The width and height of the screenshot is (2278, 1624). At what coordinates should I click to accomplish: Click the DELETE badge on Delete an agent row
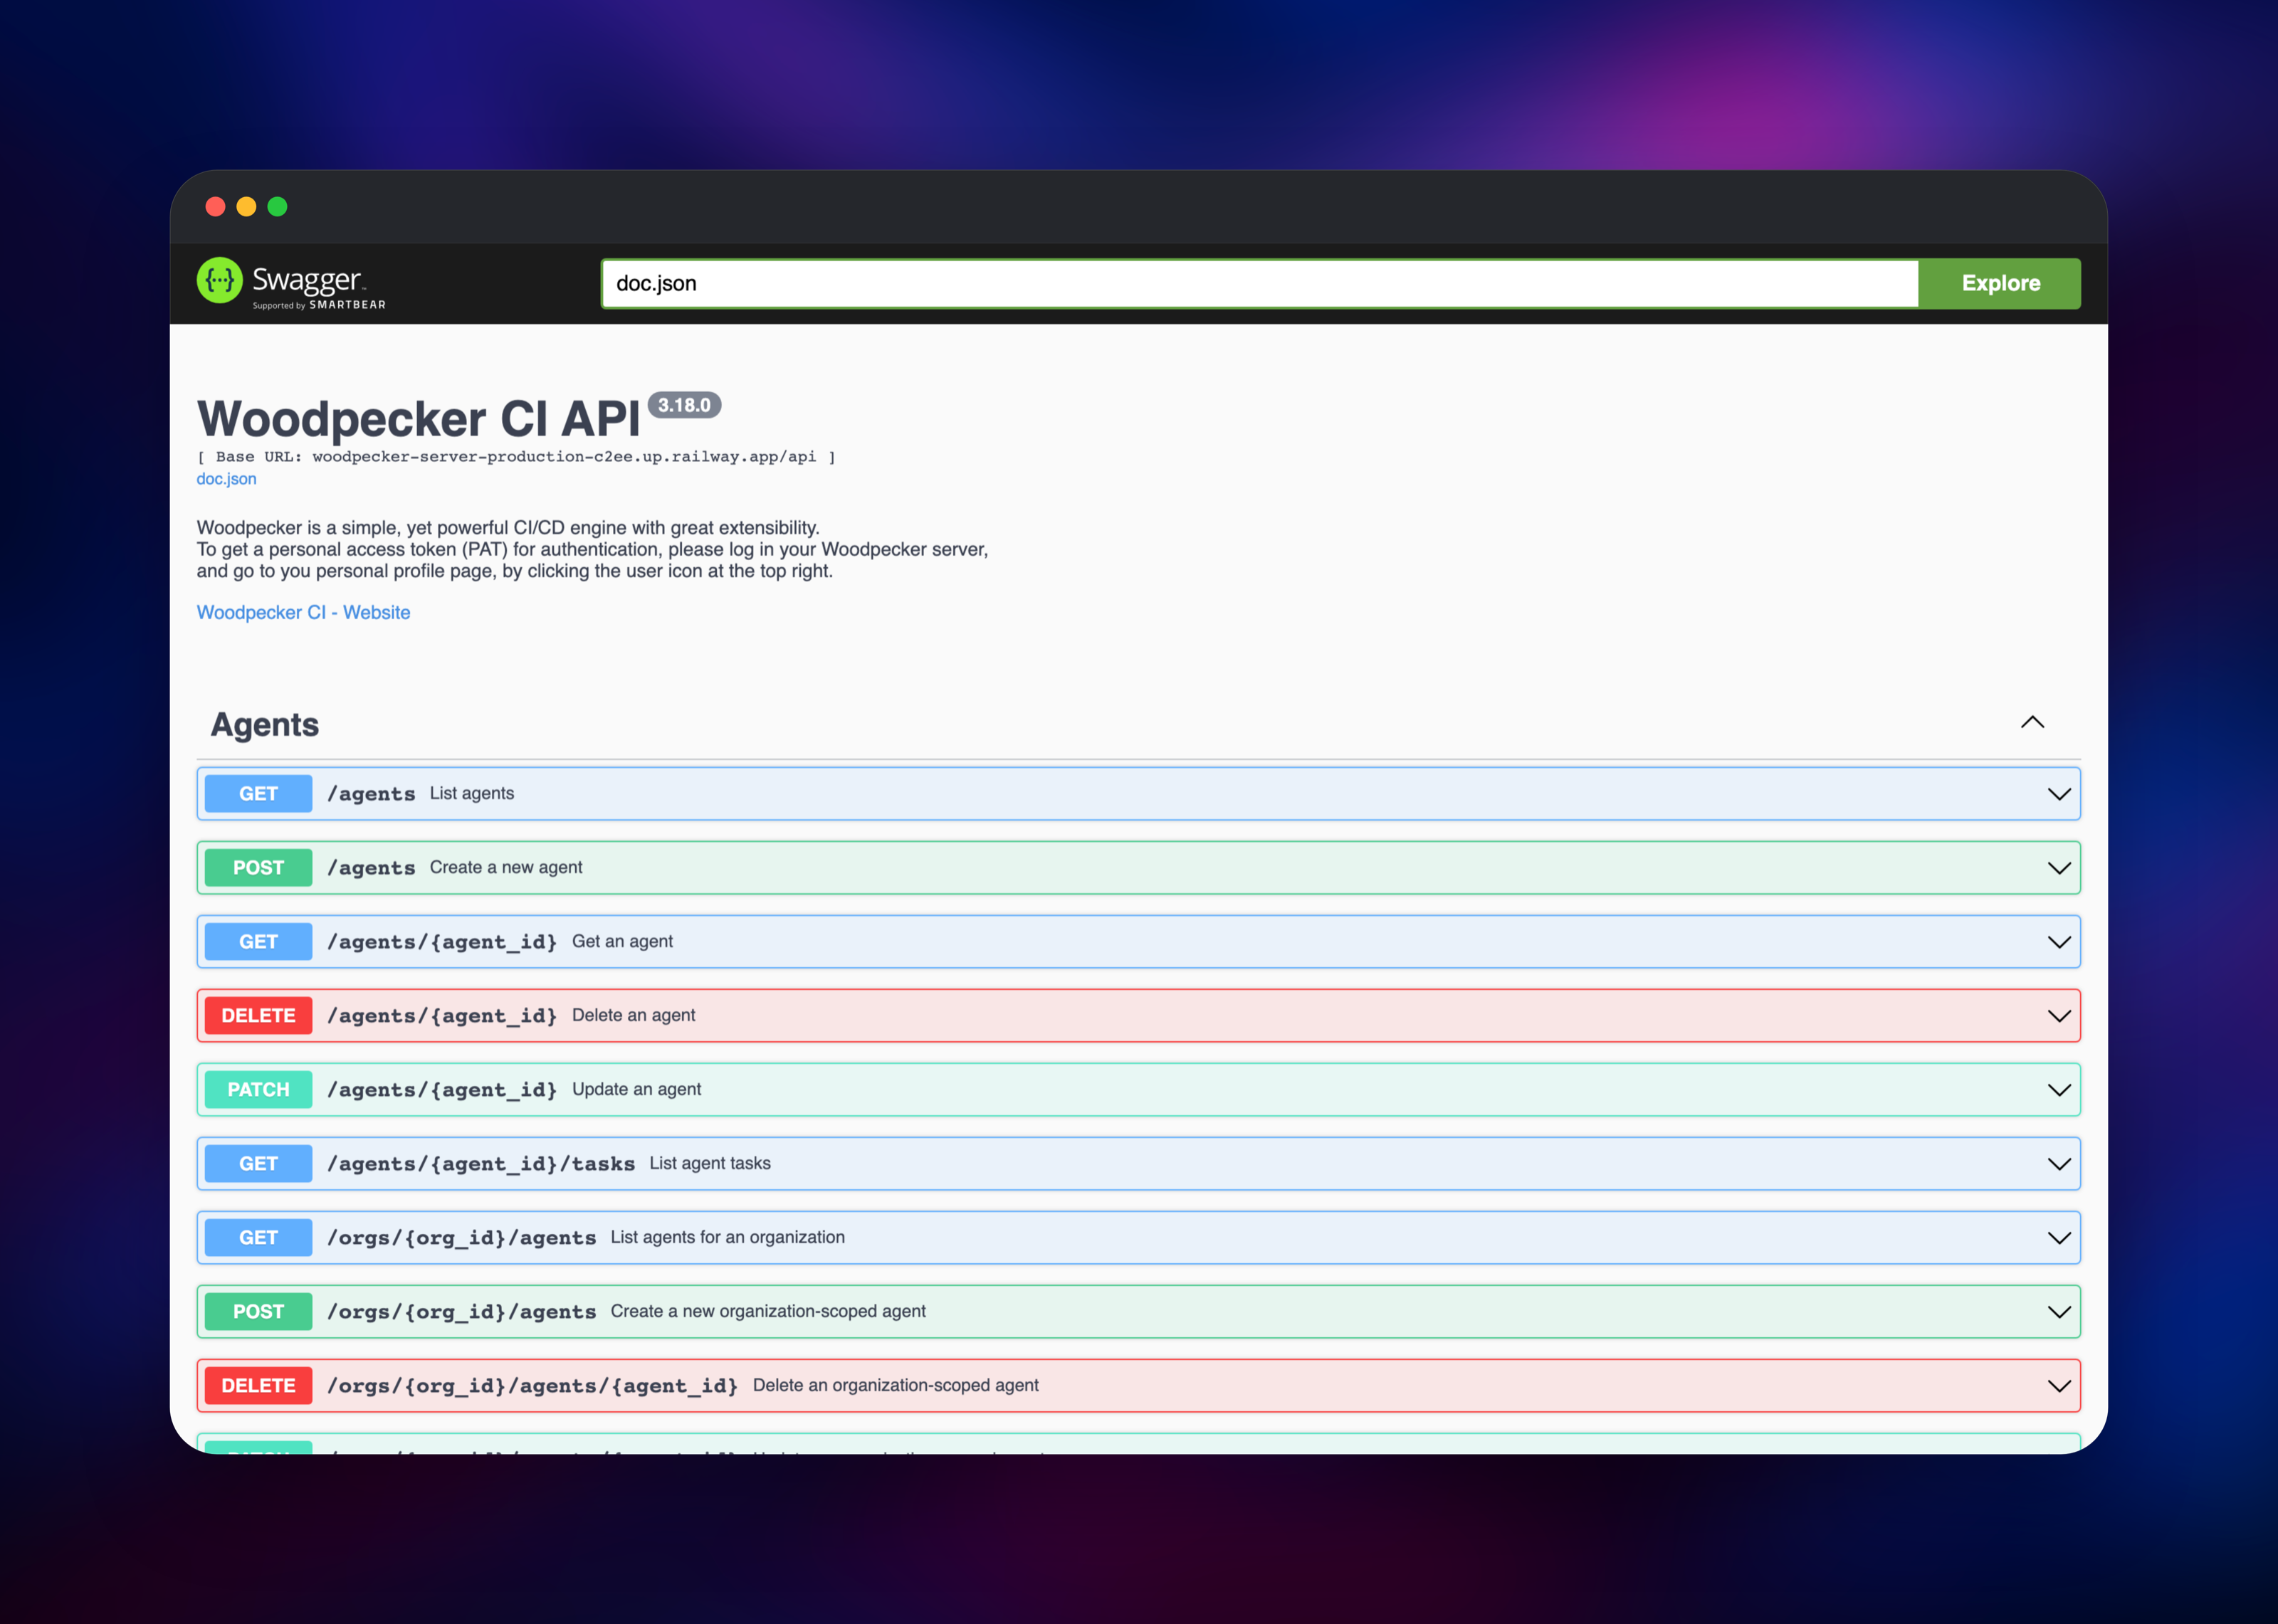coord(258,1016)
